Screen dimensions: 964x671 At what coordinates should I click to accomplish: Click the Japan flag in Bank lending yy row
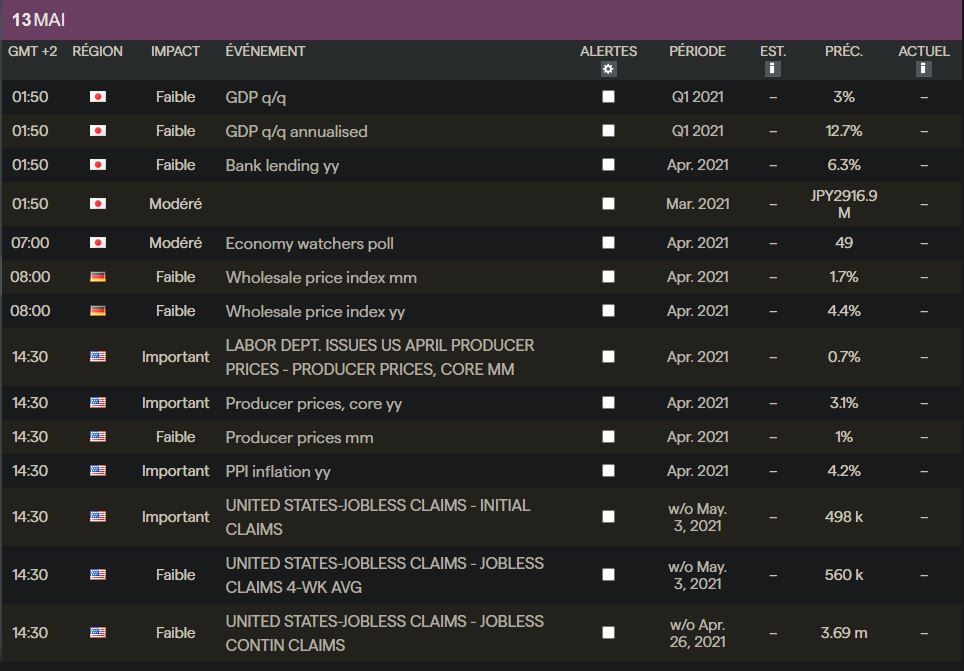pos(98,165)
